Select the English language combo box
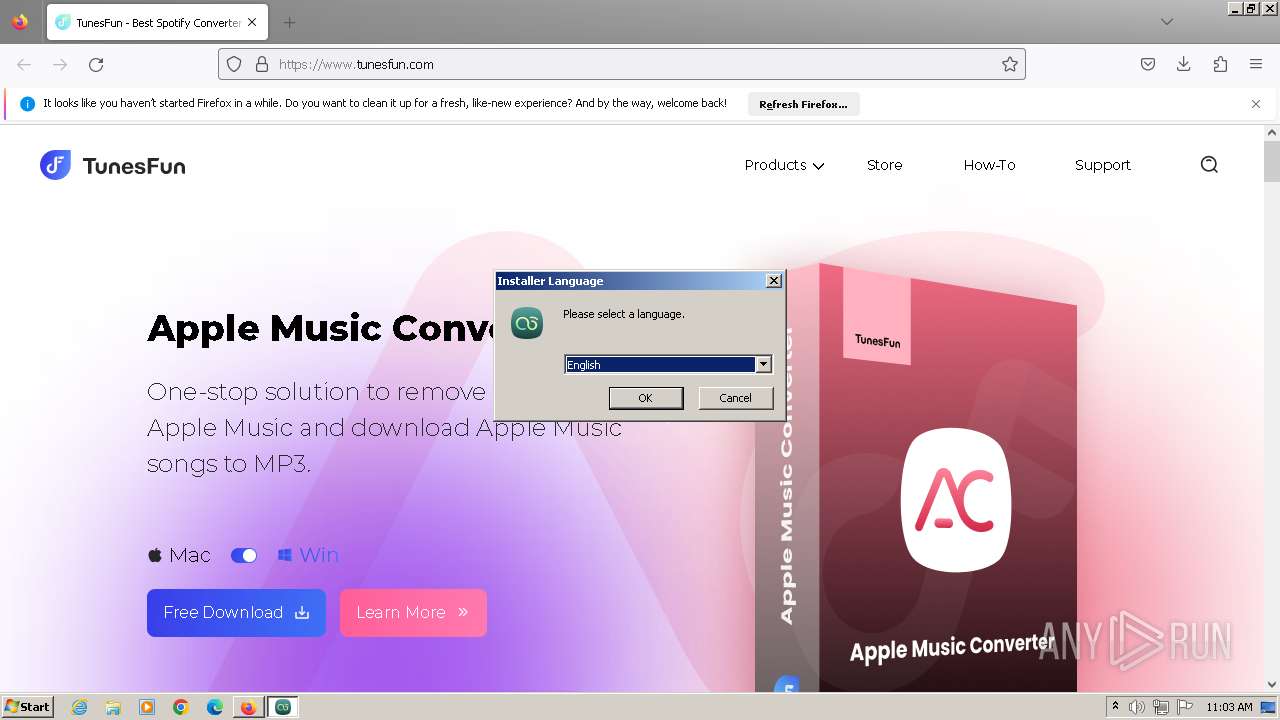This screenshot has height=720, width=1280. pyautogui.click(x=668, y=365)
